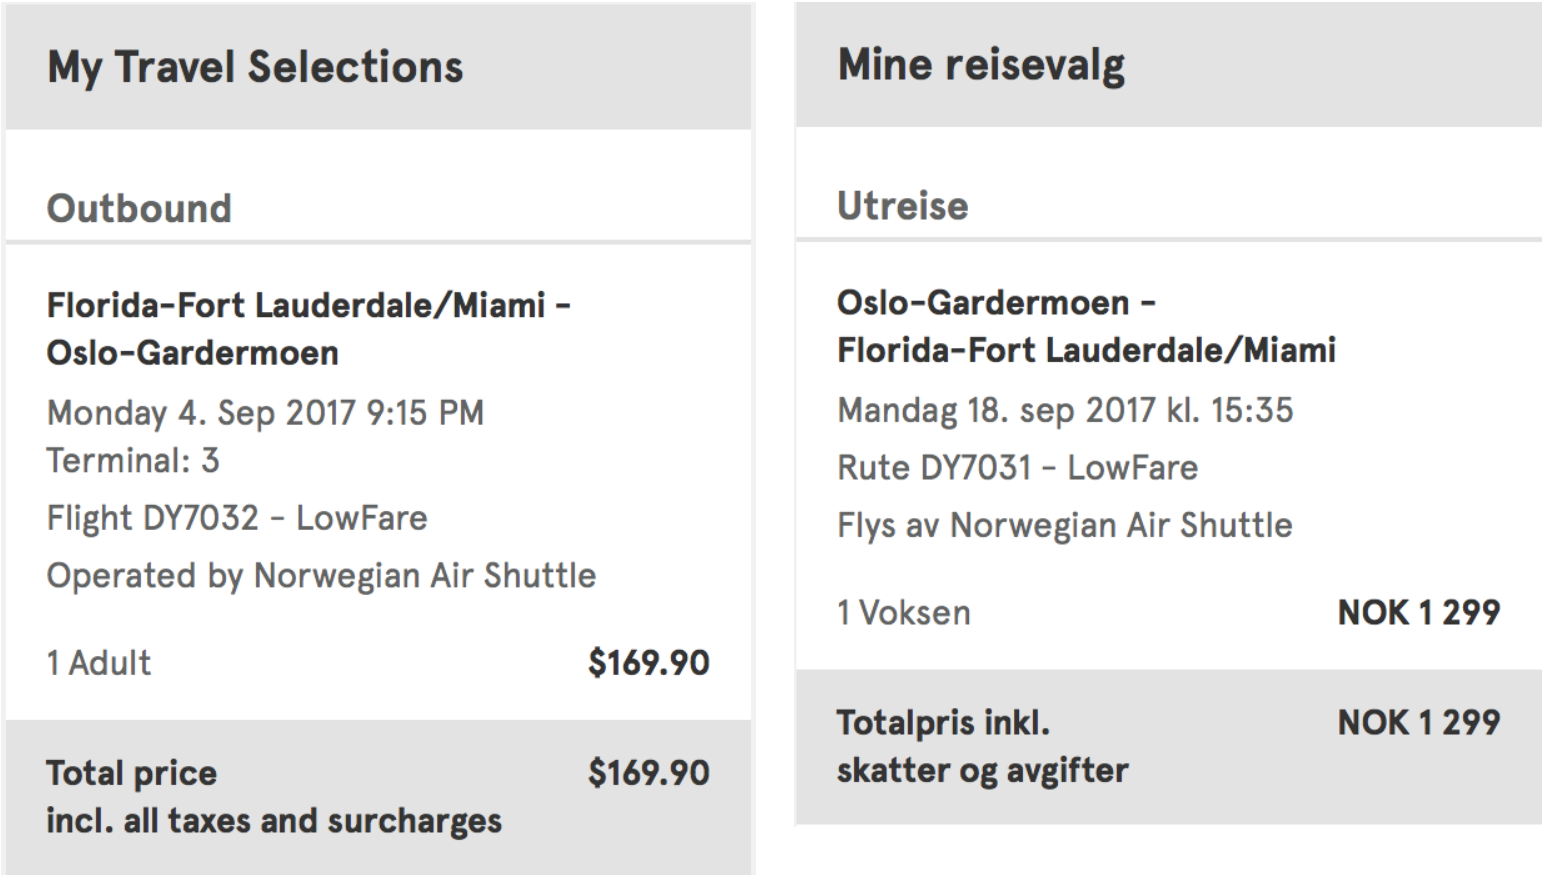
Task: Click the Mandag 18. sep 2017 departure time
Action: click(1065, 410)
